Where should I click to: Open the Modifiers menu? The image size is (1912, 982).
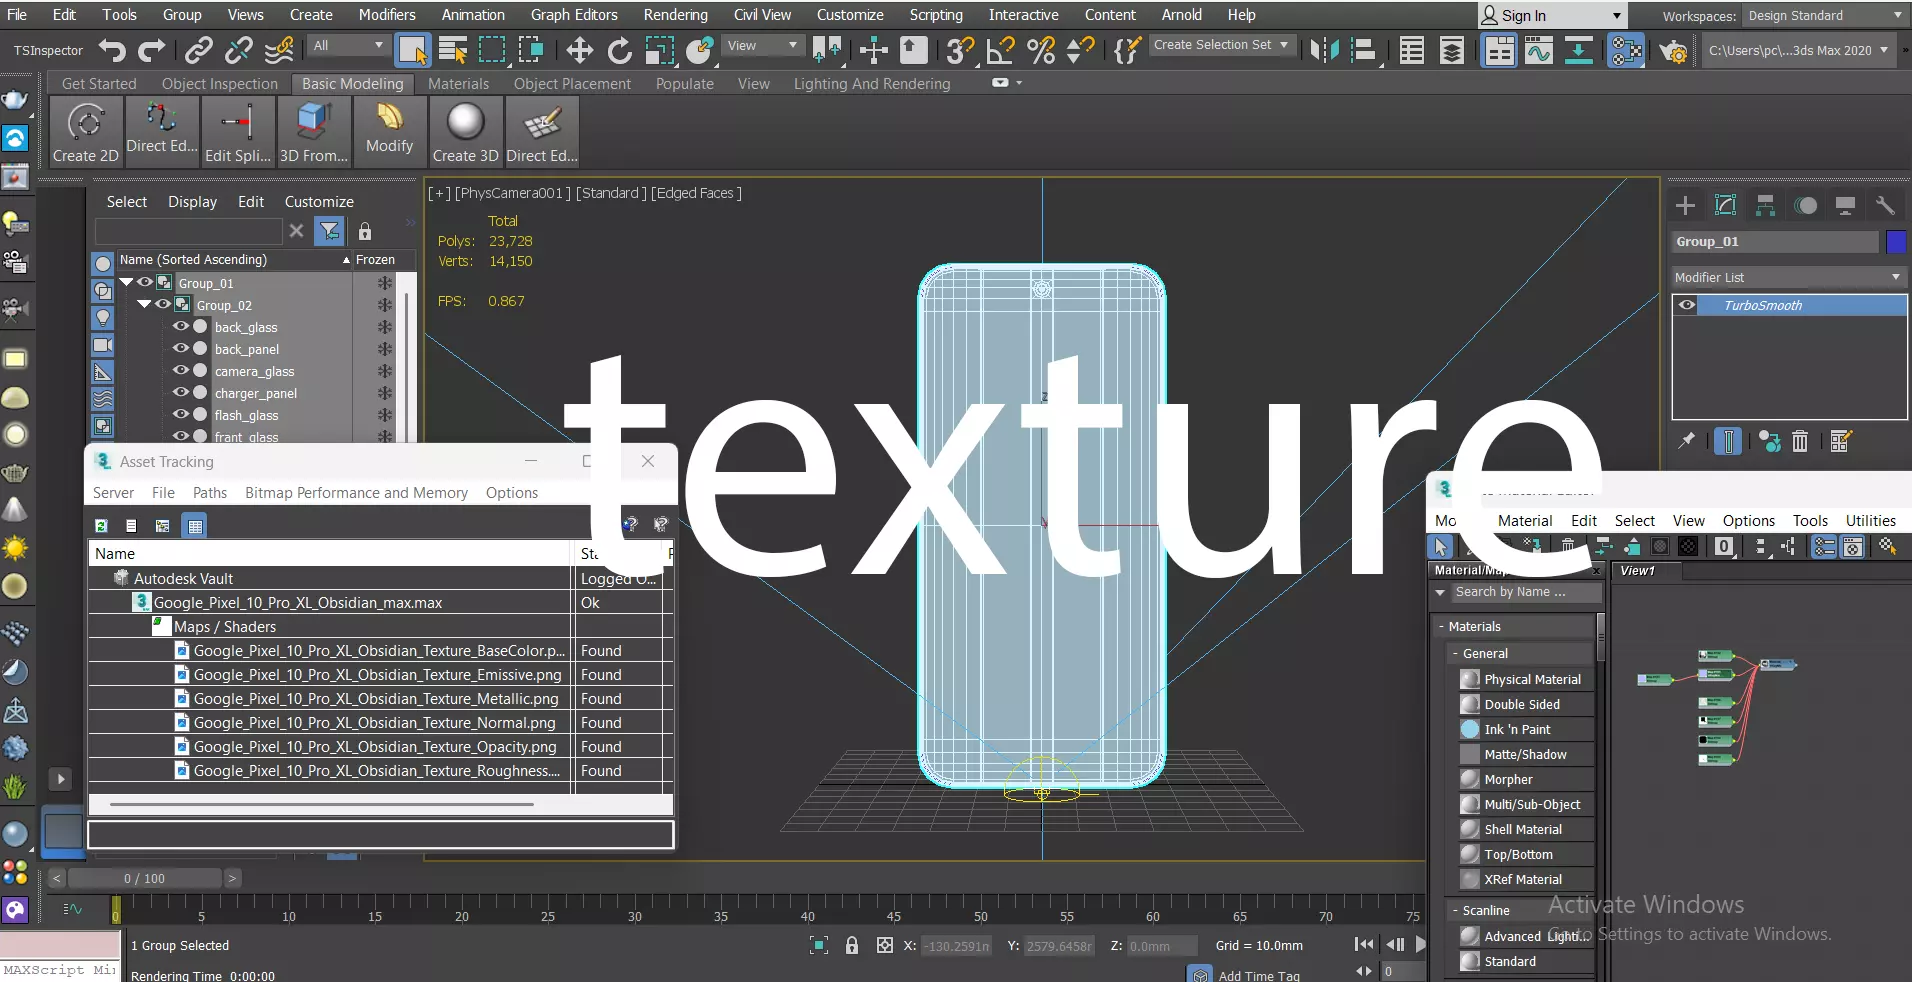tap(387, 15)
